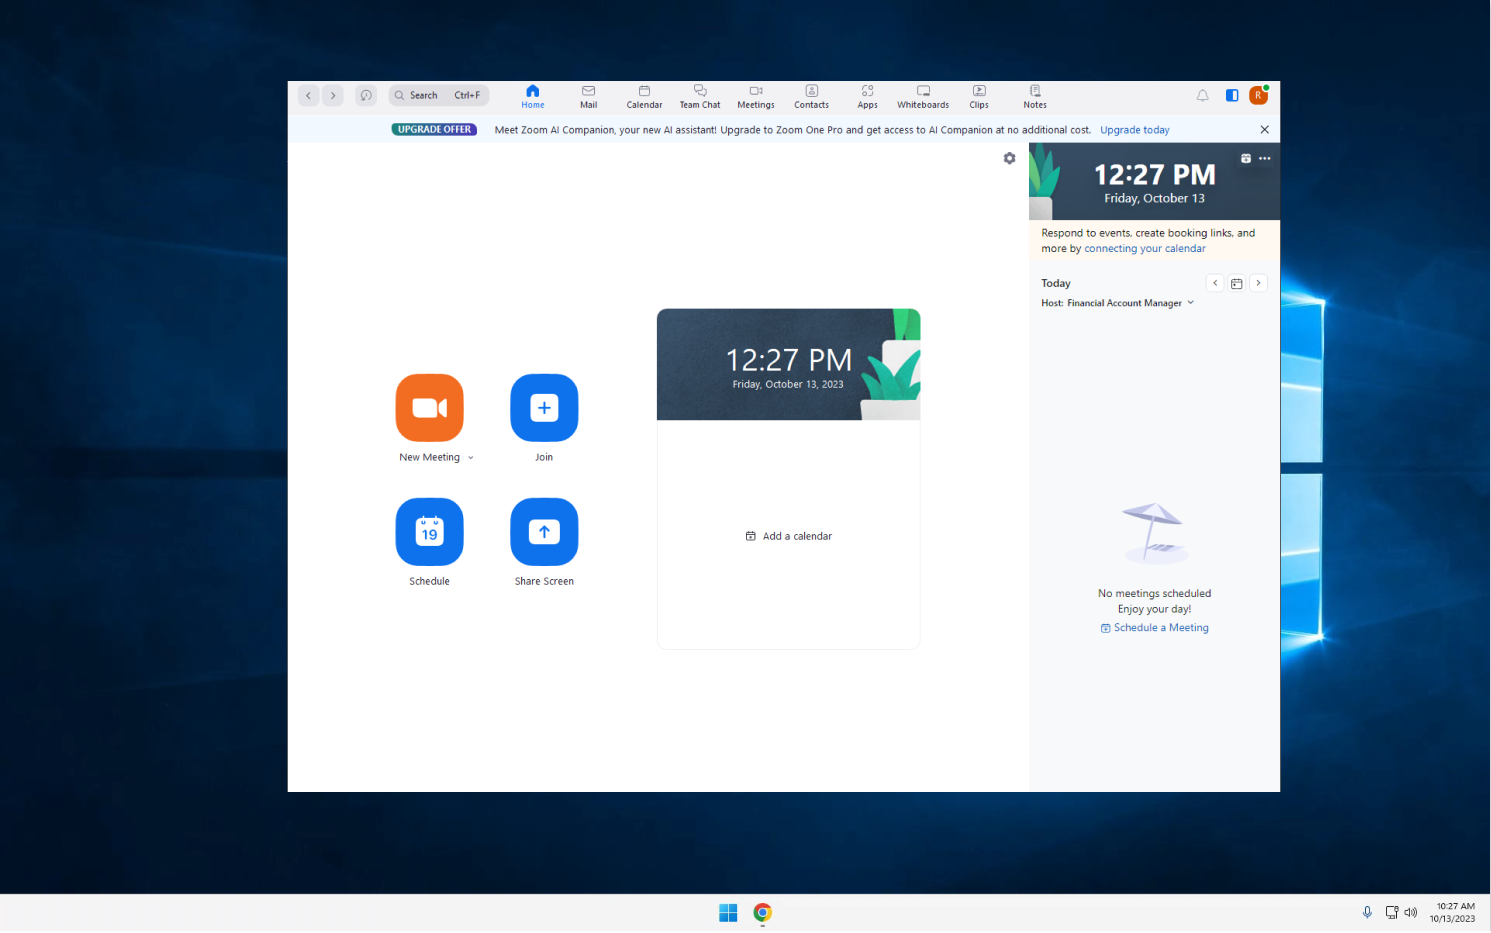Click the forward navigation arrow

coord(333,96)
